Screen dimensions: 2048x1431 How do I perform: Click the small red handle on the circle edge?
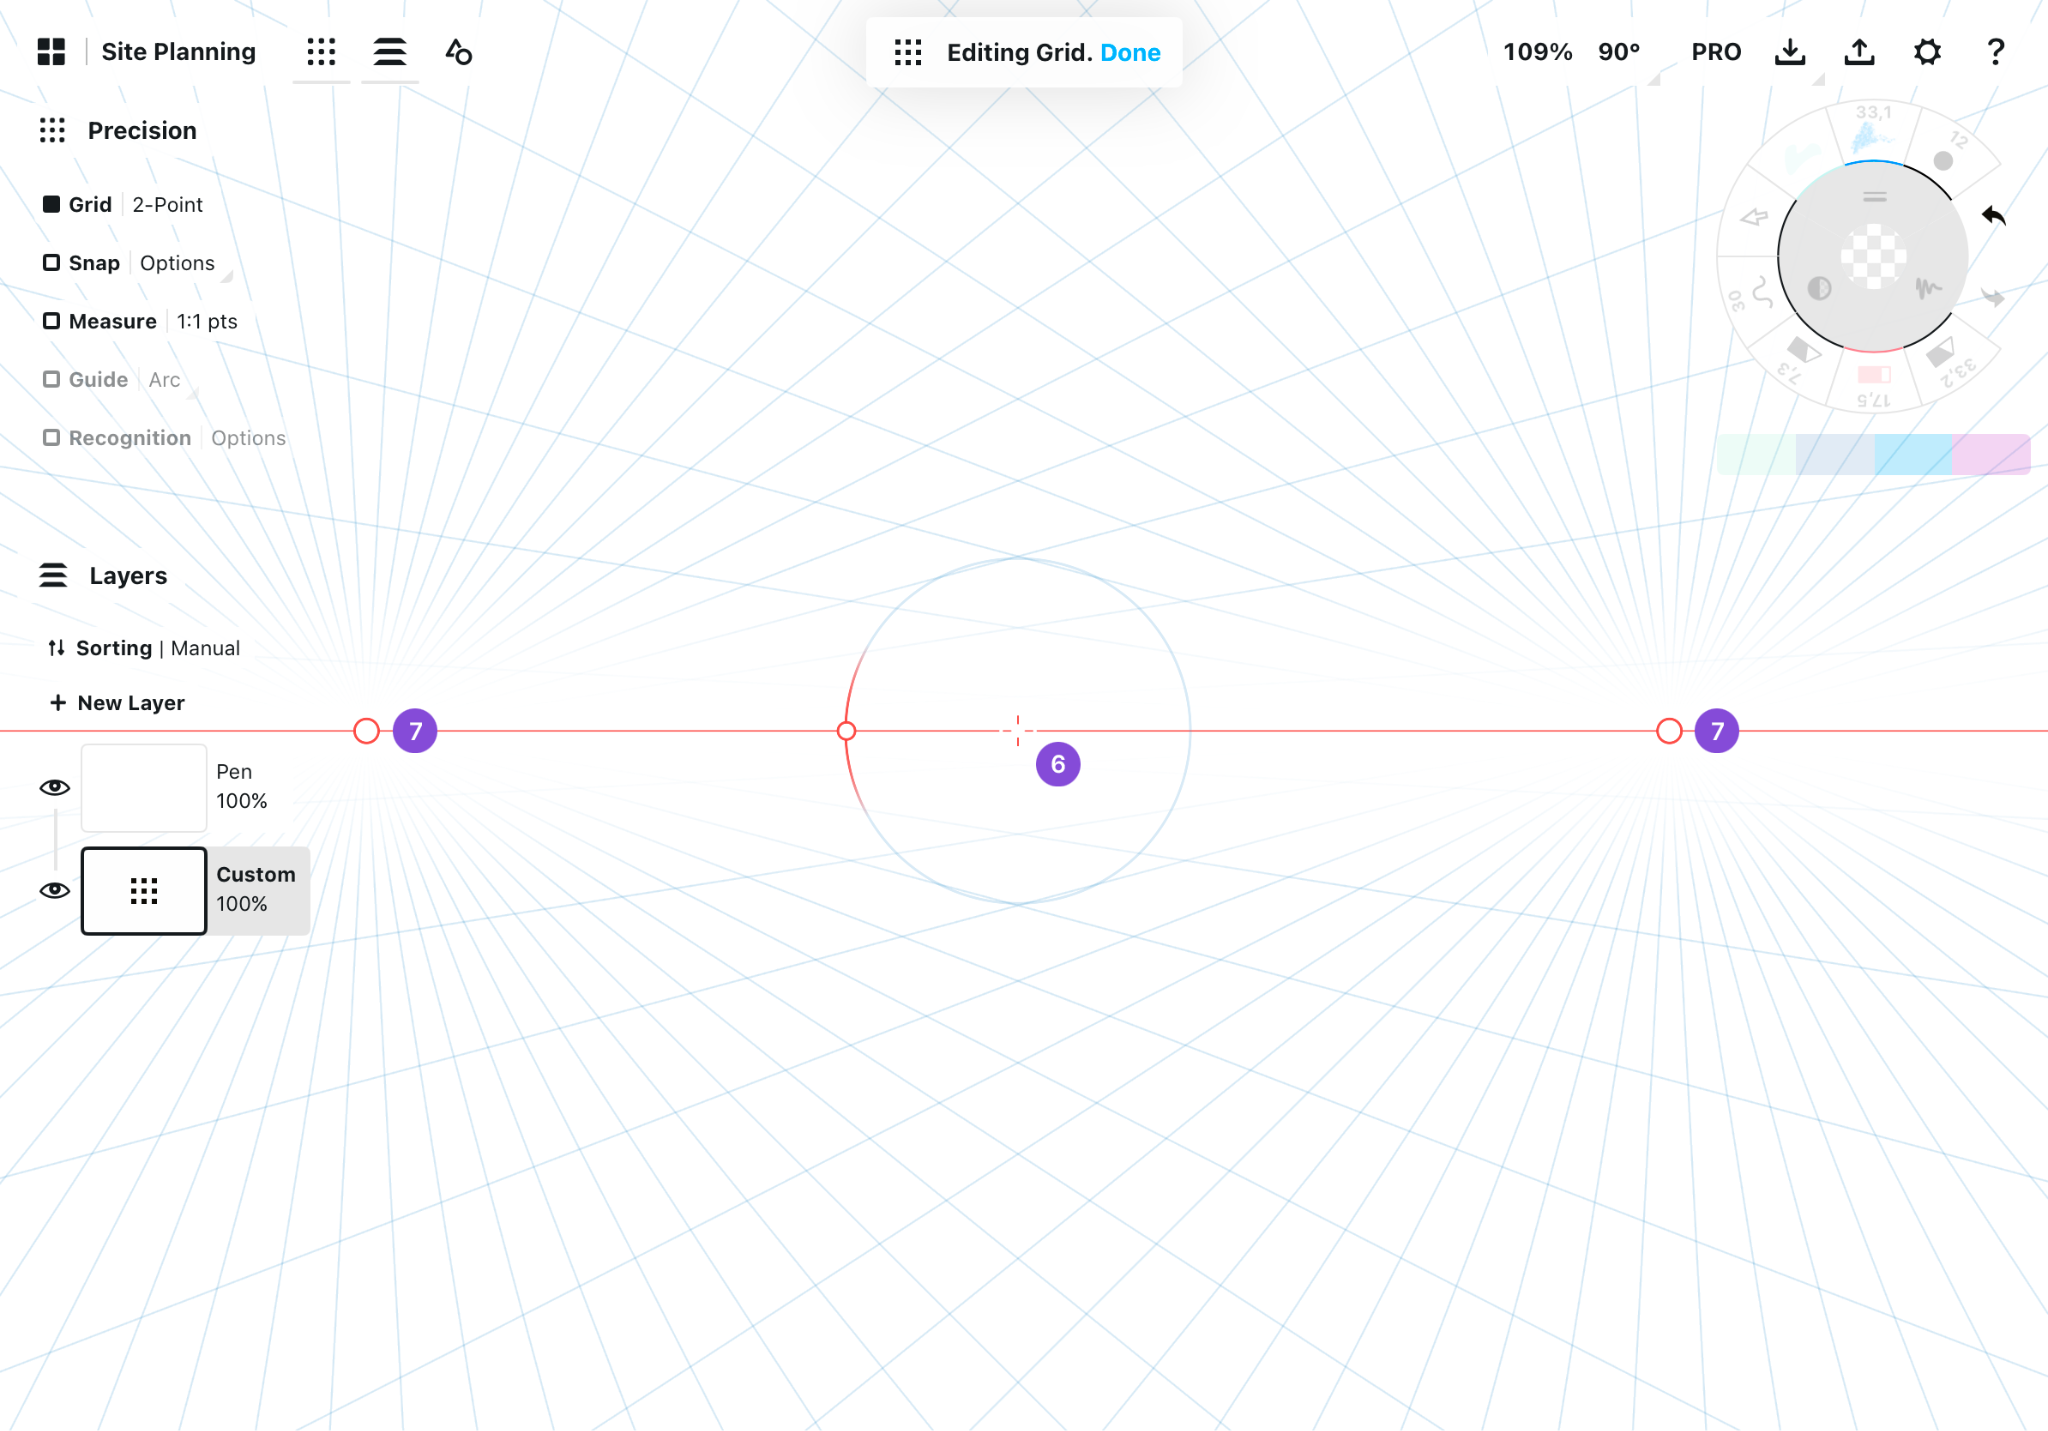click(x=846, y=731)
